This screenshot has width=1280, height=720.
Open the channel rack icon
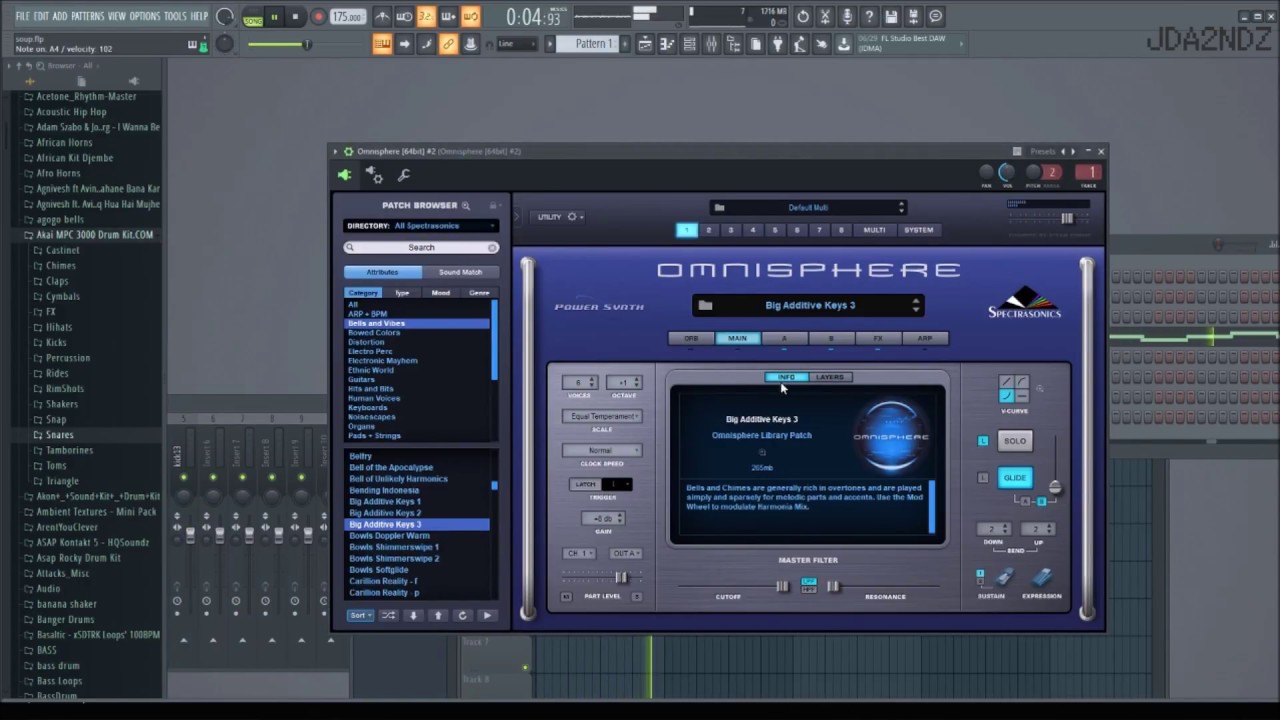click(690, 44)
